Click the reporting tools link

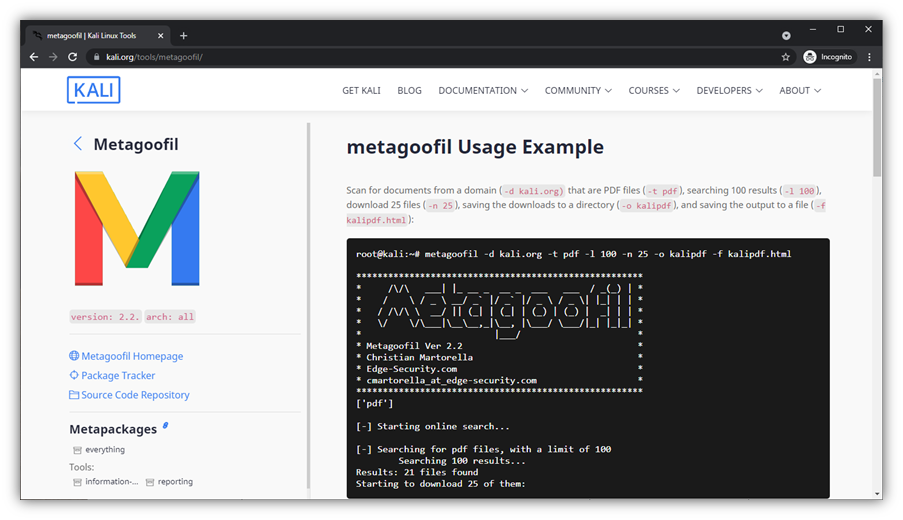click(175, 482)
